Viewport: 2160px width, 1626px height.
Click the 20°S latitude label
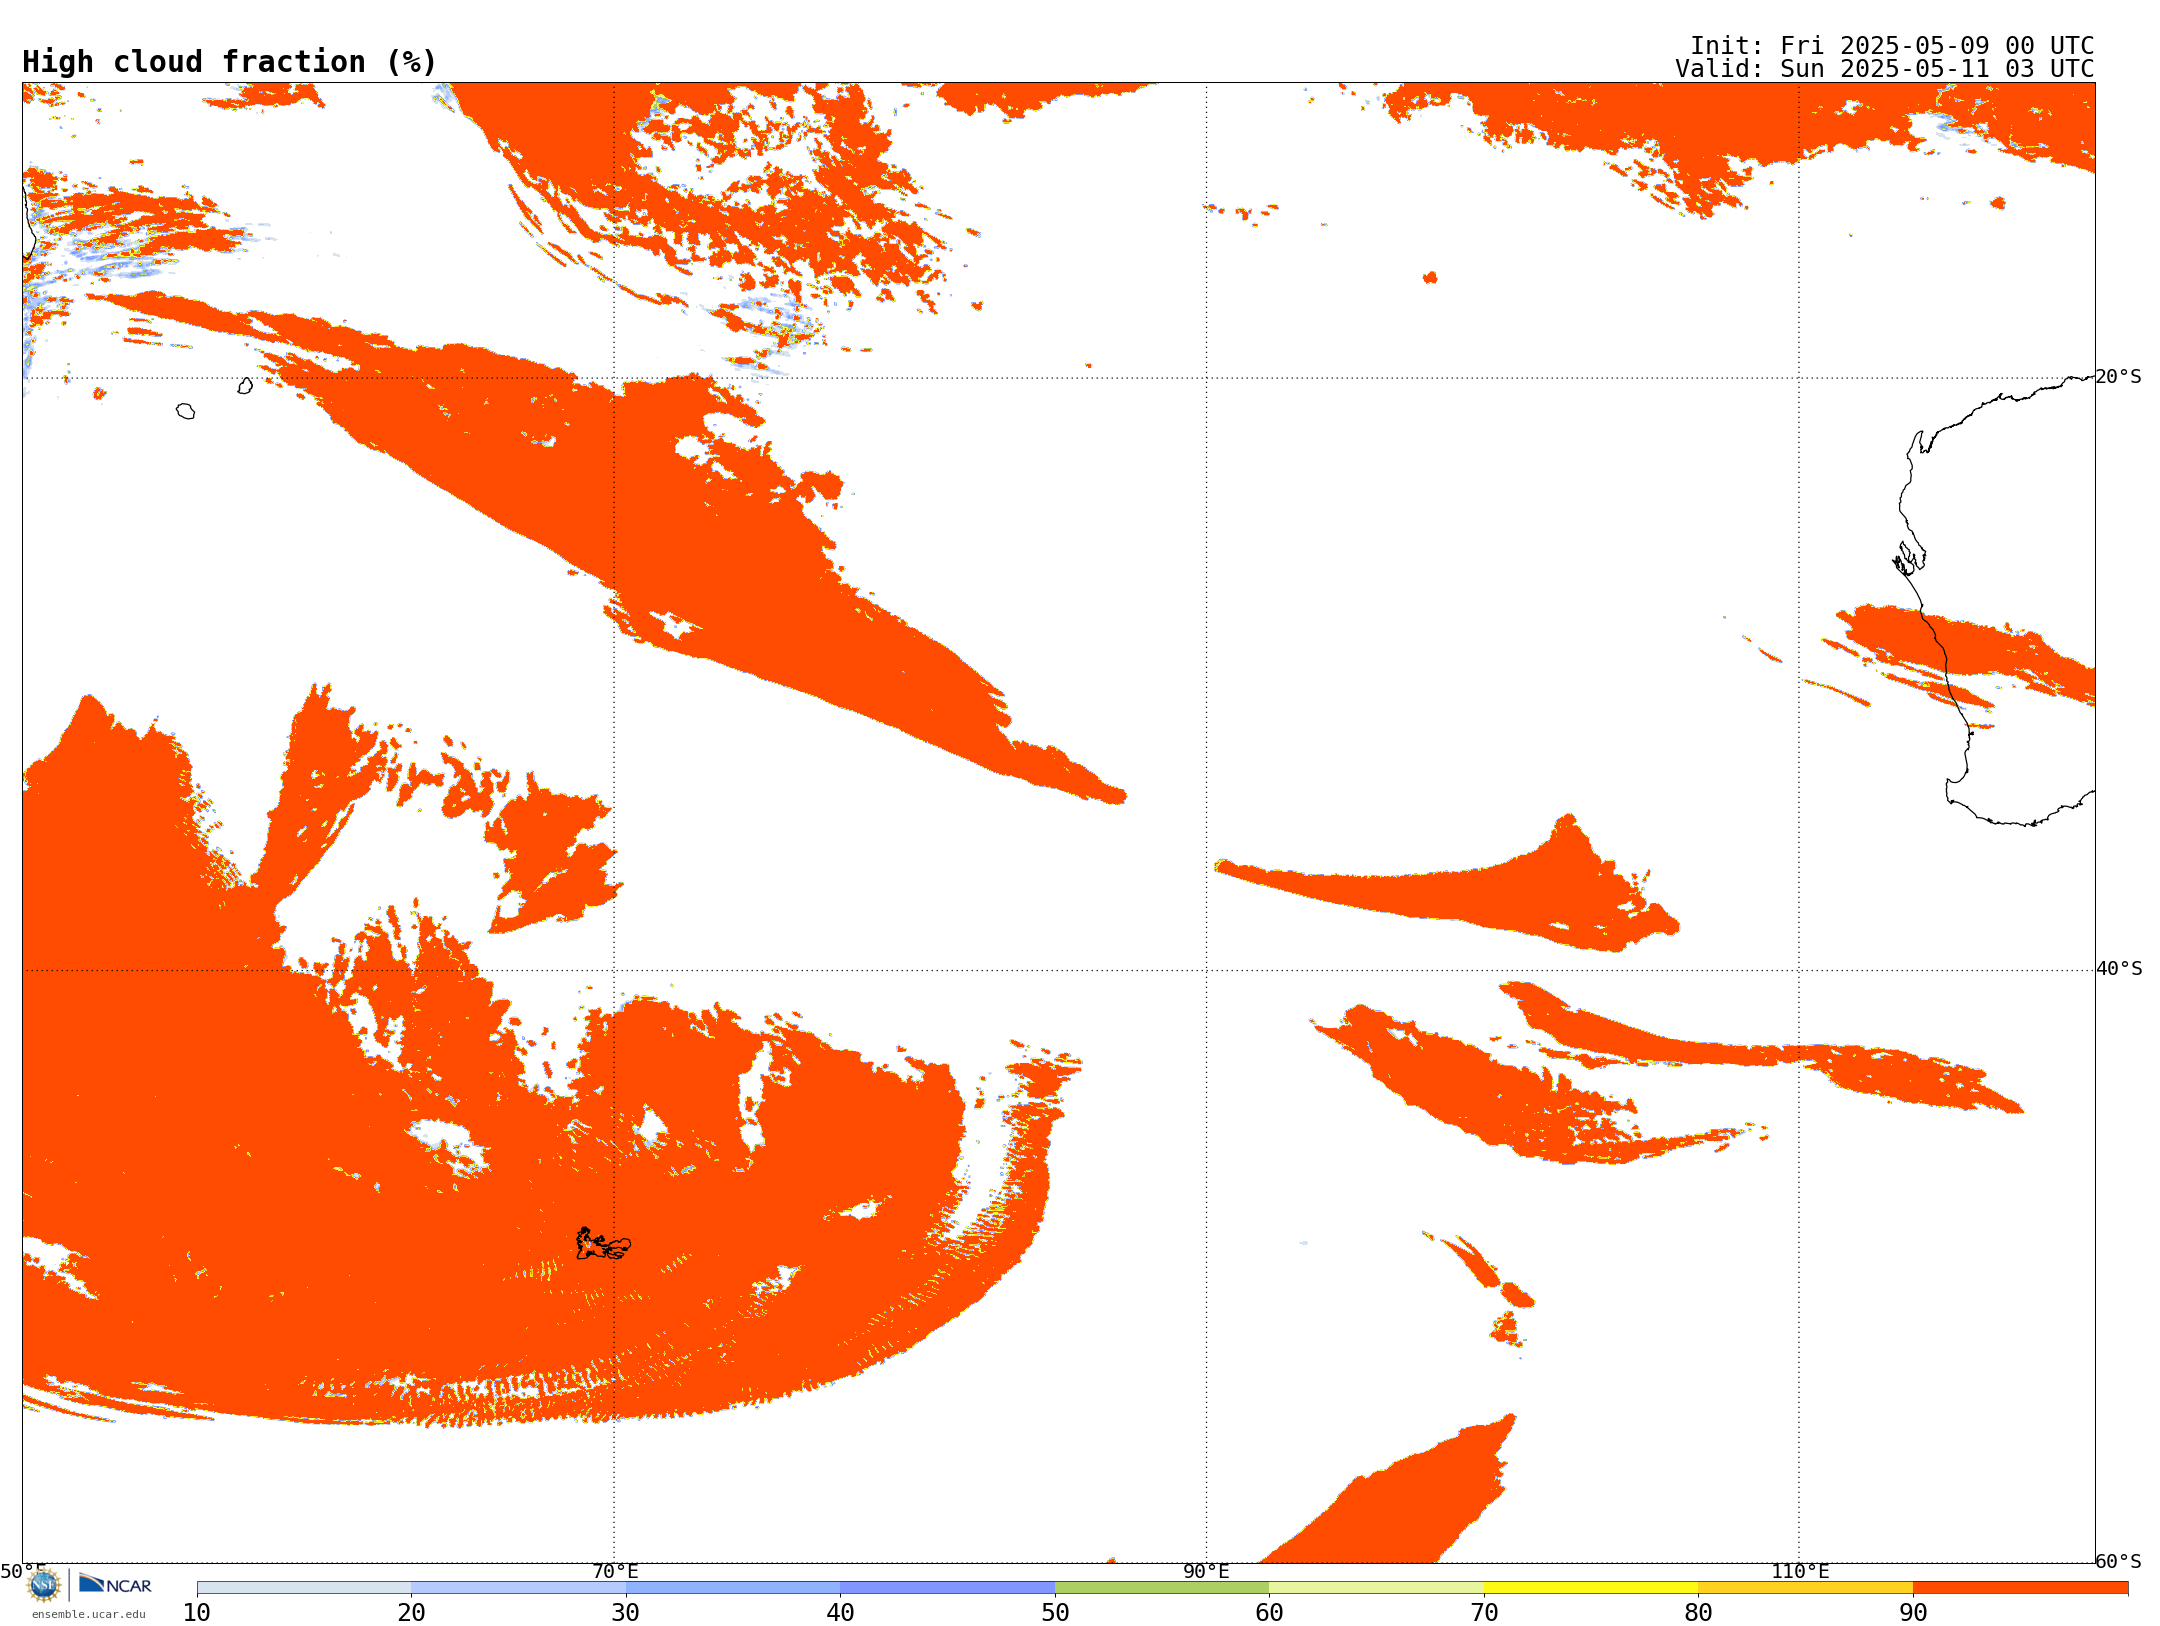click(x=2119, y=377)
